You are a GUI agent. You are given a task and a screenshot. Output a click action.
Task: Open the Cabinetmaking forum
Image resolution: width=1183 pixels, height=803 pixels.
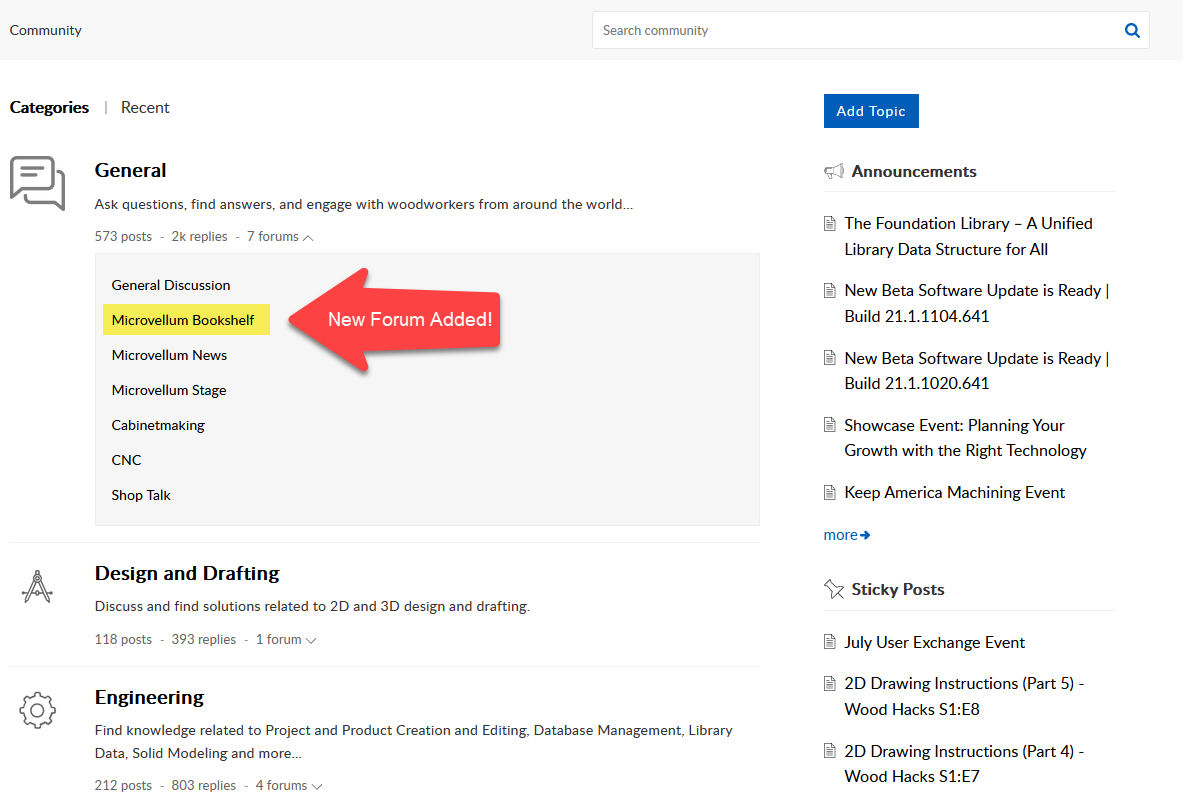158,425
